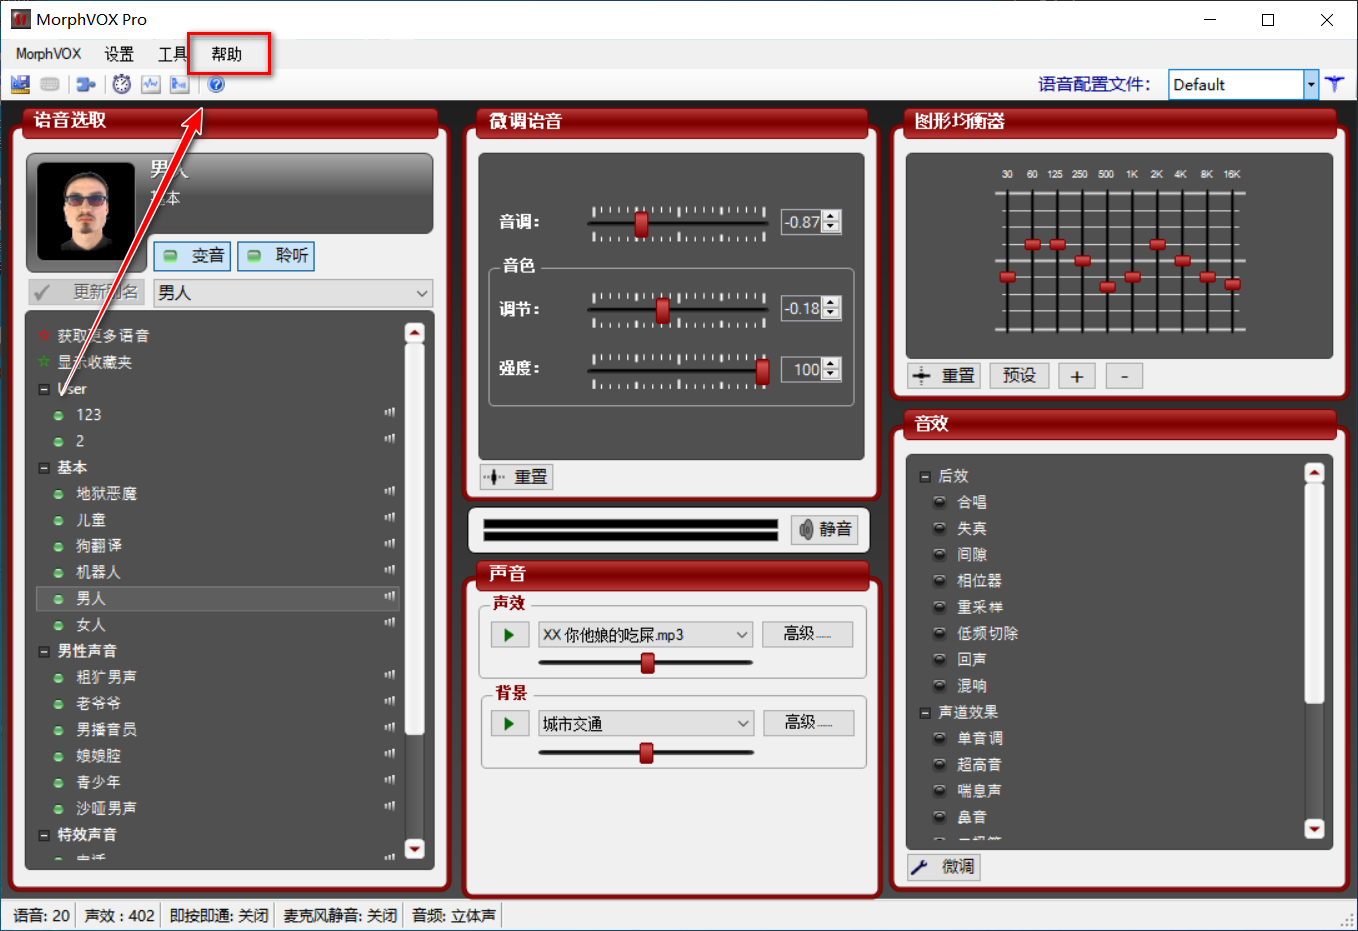
Task: Play the 声效 sound effect with the green arrow
Action: [x=509, y=635]
